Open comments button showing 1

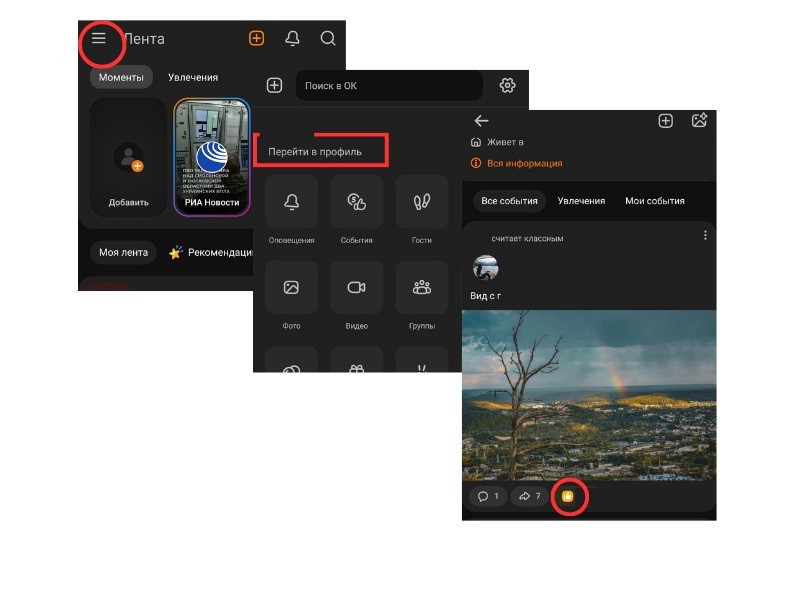(x=488, y=496)
